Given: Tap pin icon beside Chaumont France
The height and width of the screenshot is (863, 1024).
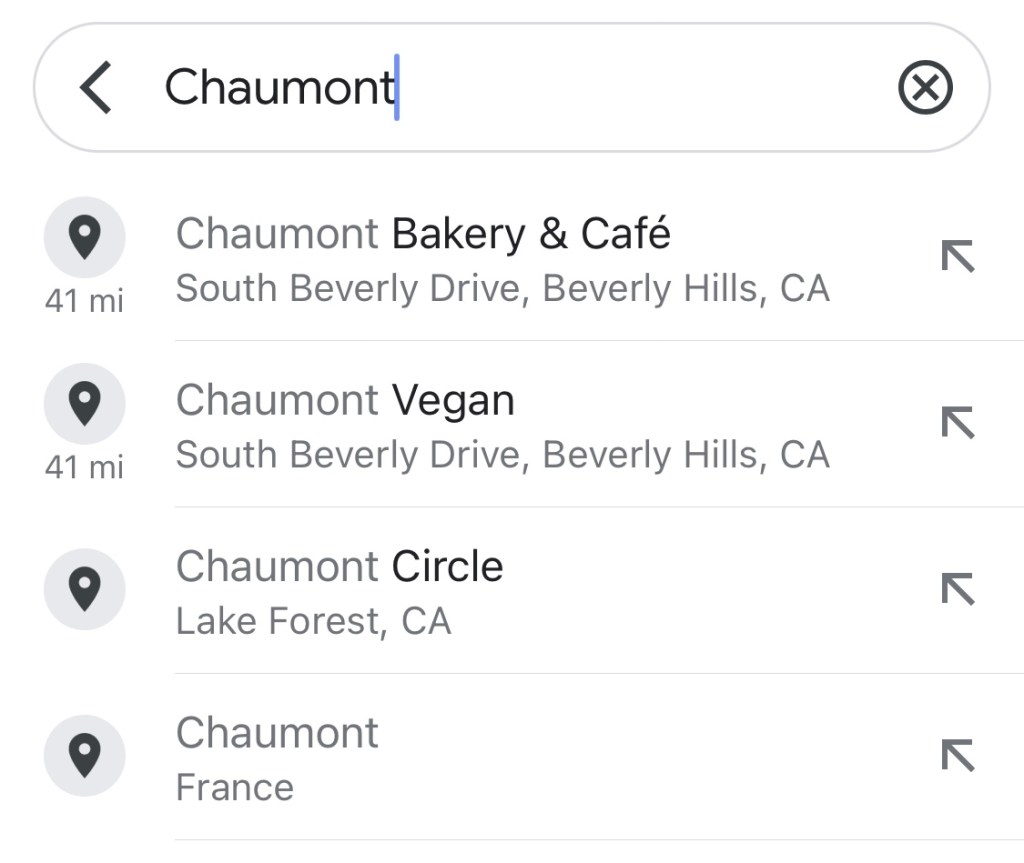Looking at the screenshot, I should (85, 756).
